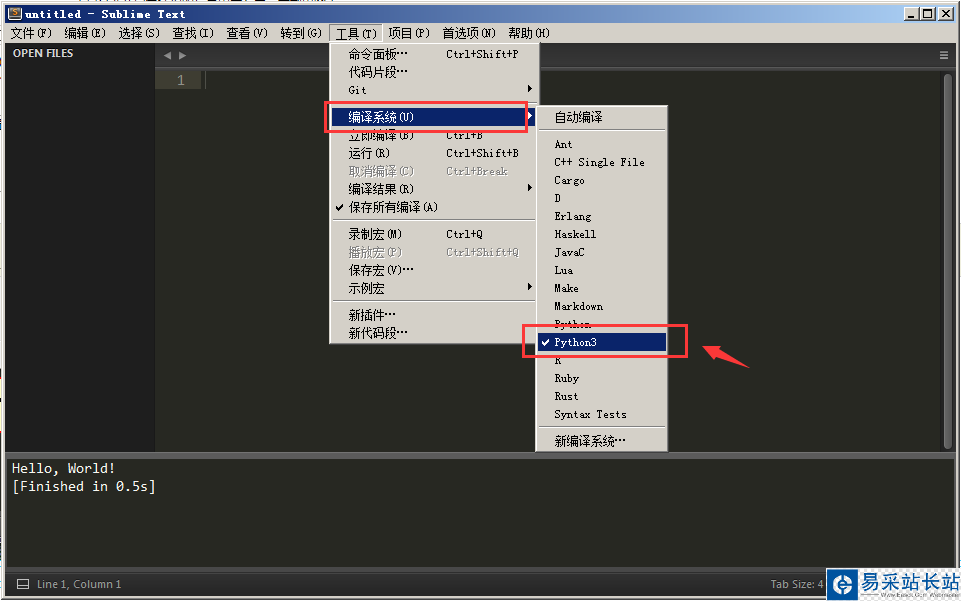The width and height of the screenshot is (961, 601).
Task: Select Syntax Tests build system
Action: pyautogui.click(x=602, y=414)
